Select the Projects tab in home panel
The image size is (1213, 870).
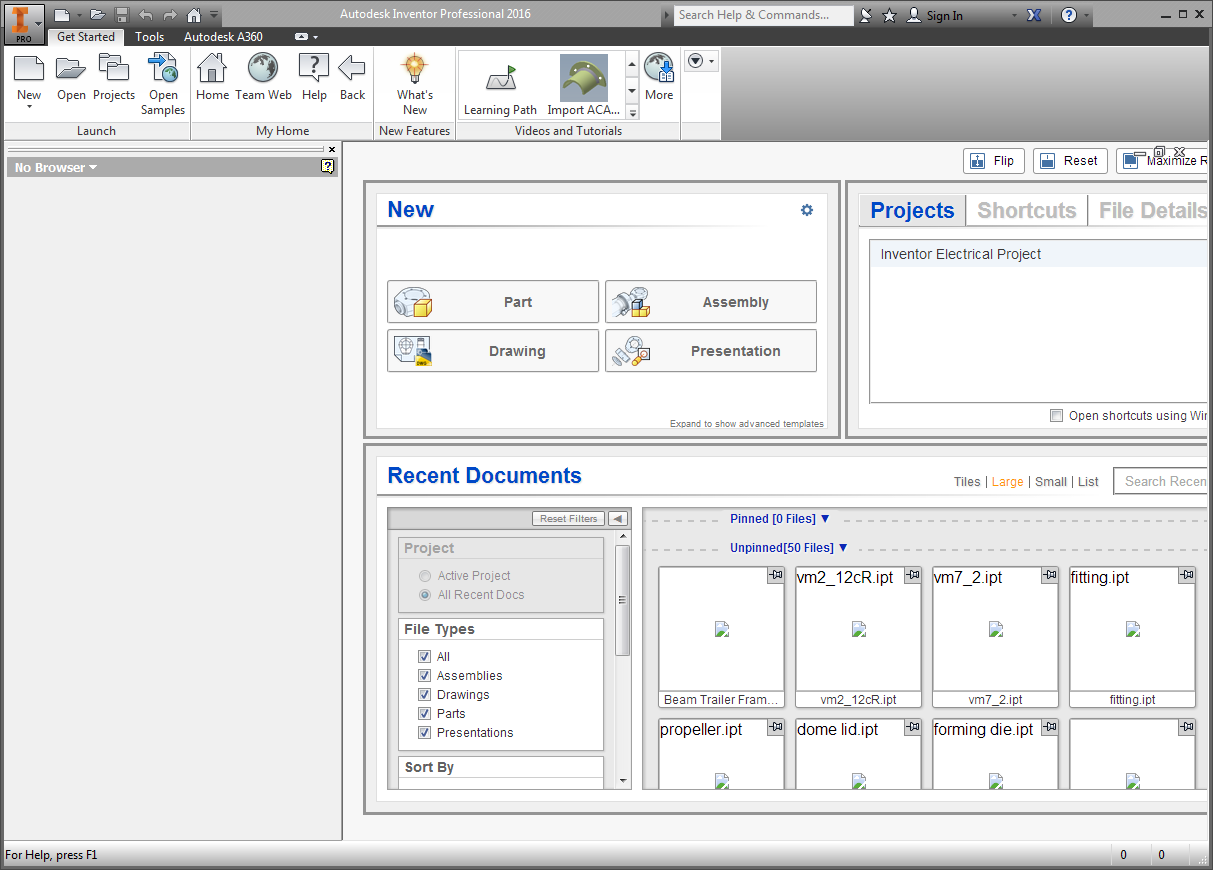[x=912, y=210]
